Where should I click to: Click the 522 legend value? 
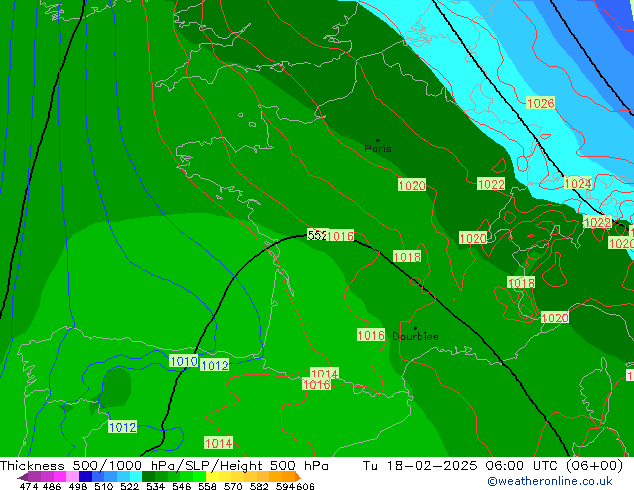tap(128, 486)
